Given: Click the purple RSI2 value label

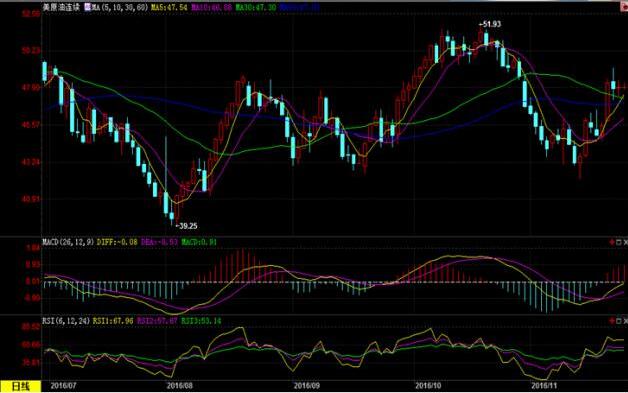Looking at the screenshot, I should tap(157, 321).
